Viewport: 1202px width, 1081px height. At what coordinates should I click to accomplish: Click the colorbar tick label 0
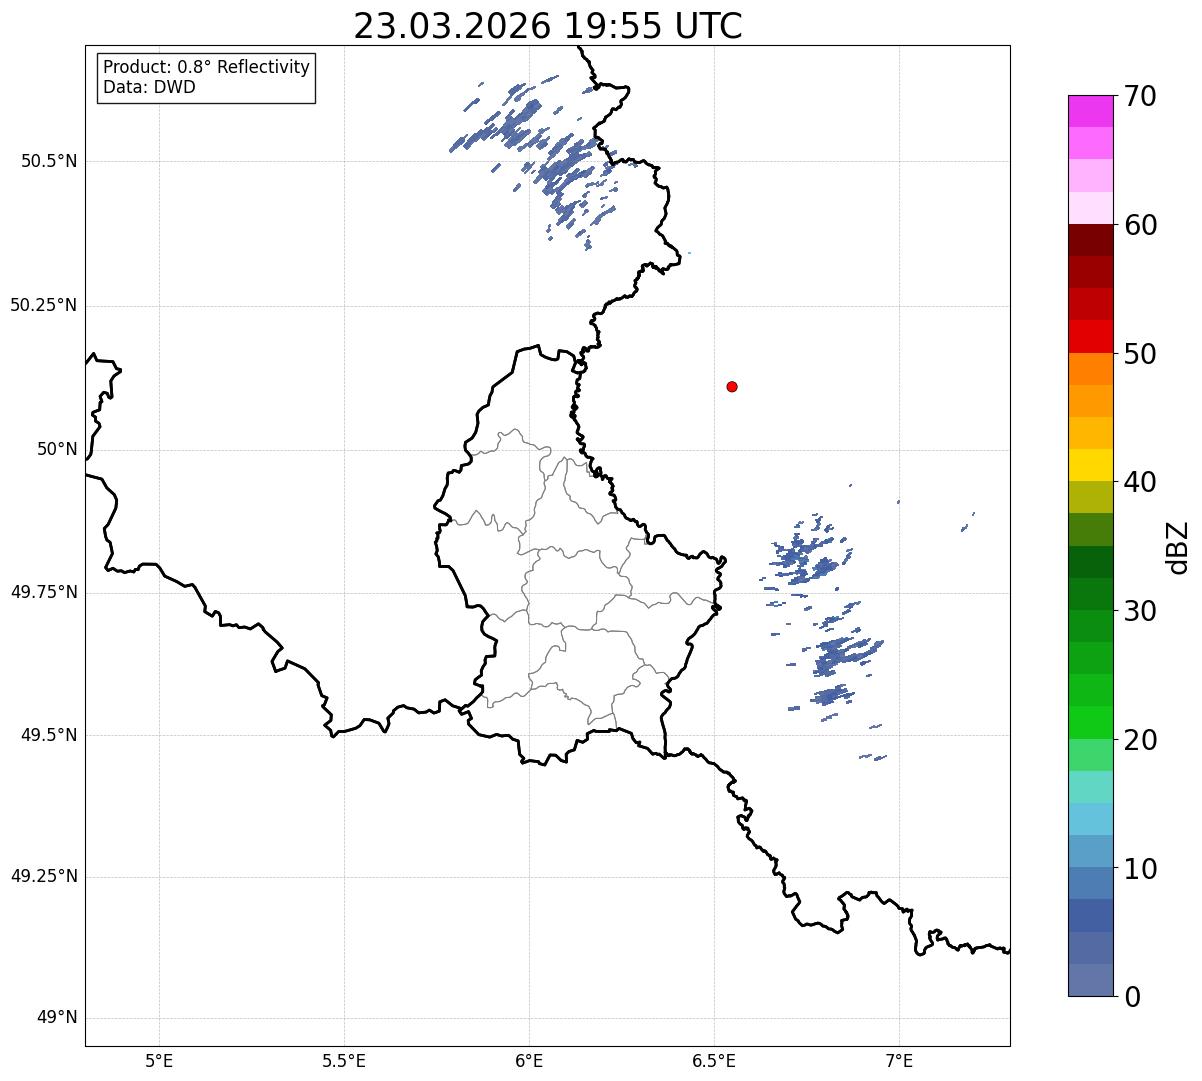click(x=1132, y=997)
